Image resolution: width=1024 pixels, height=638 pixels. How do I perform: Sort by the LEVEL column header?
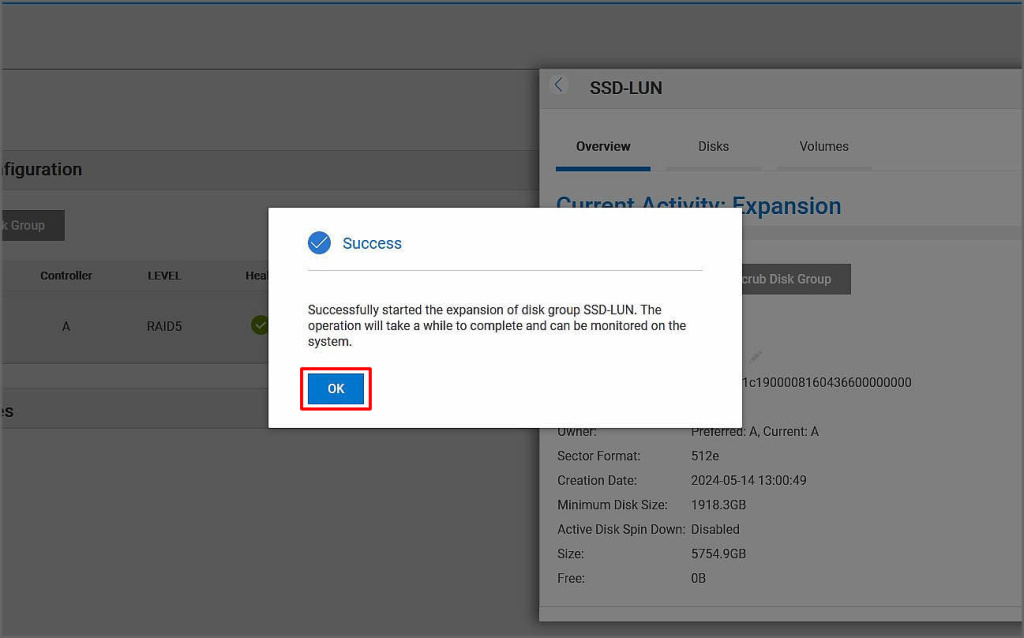[164, 276]
